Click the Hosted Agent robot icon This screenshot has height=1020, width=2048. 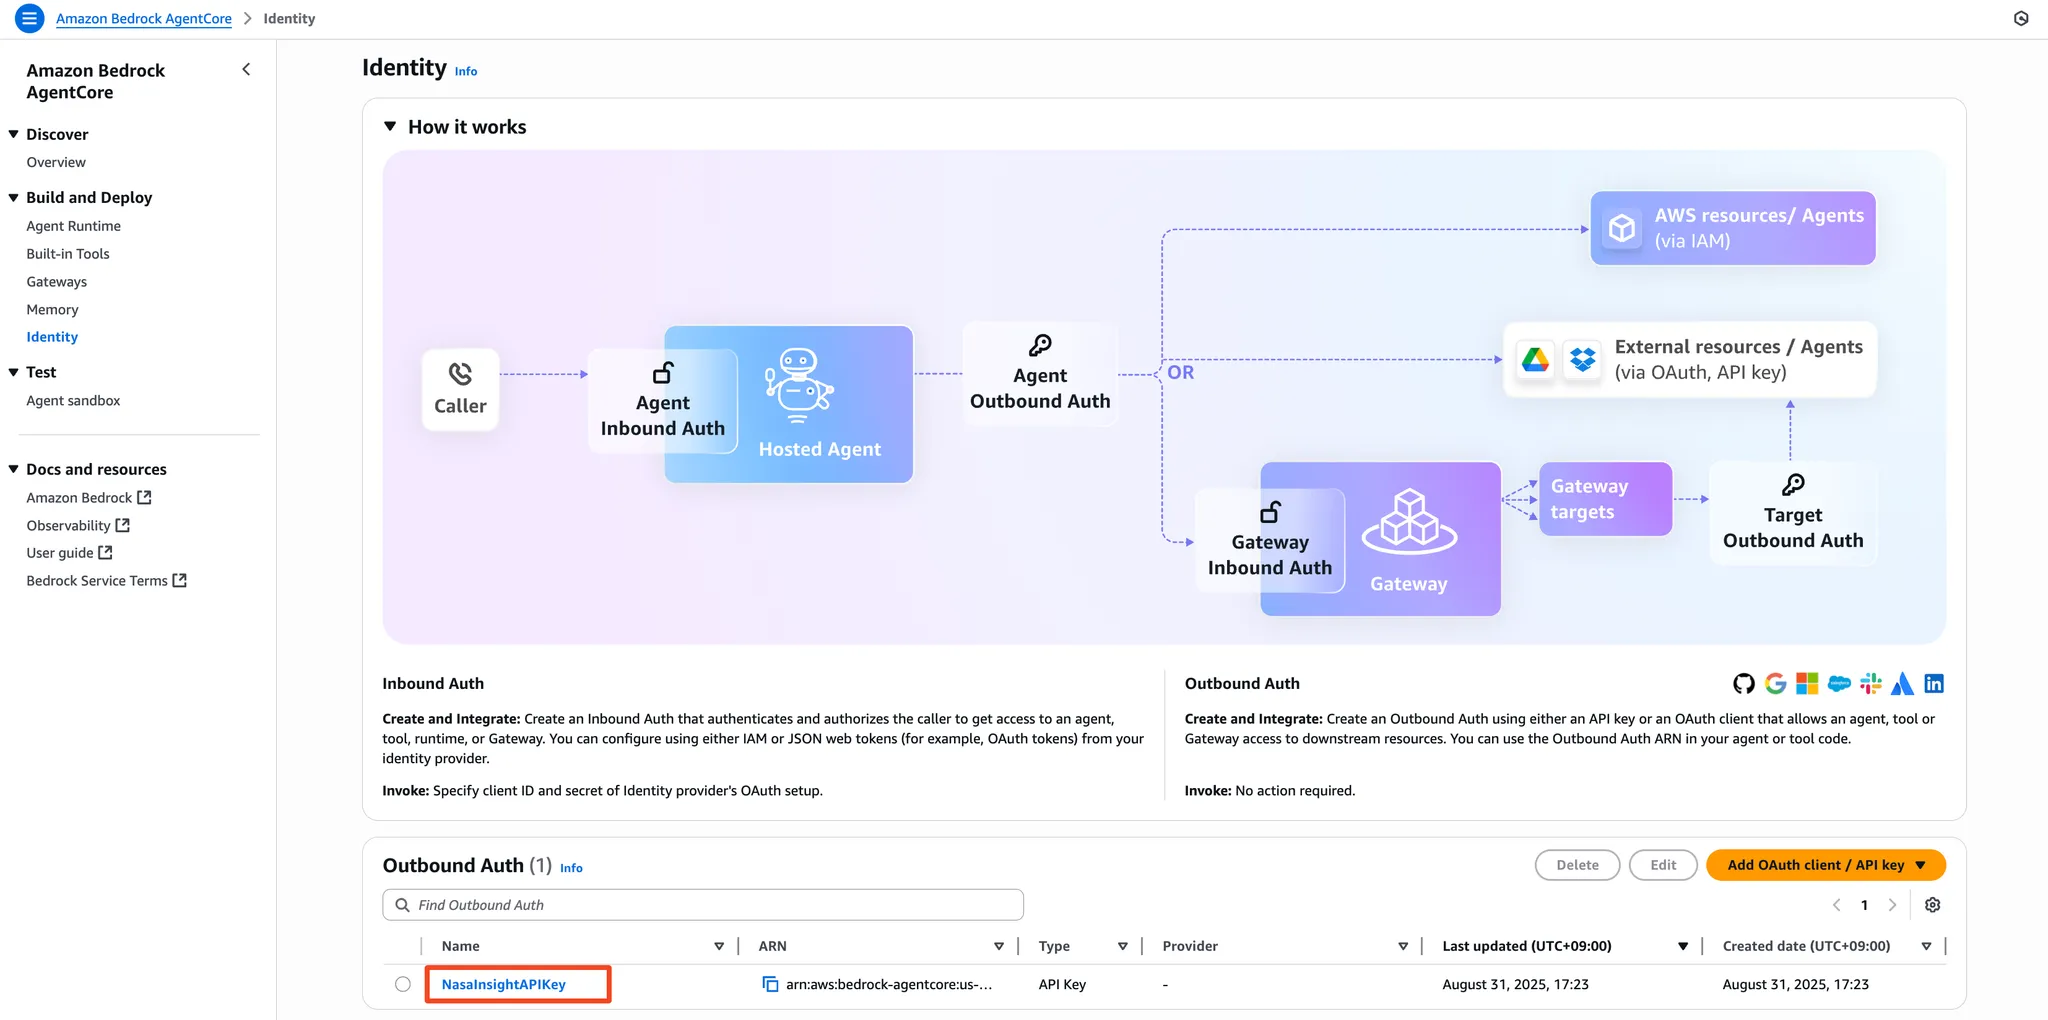(798, 385)
